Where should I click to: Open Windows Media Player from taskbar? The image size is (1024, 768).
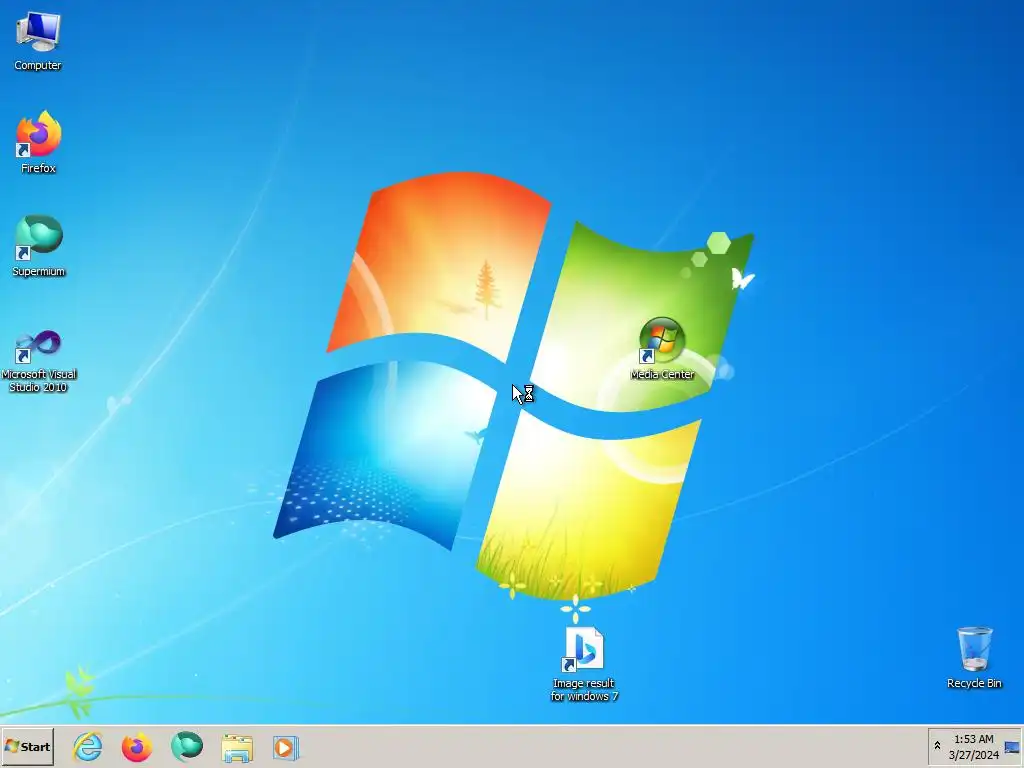(285, 748)
